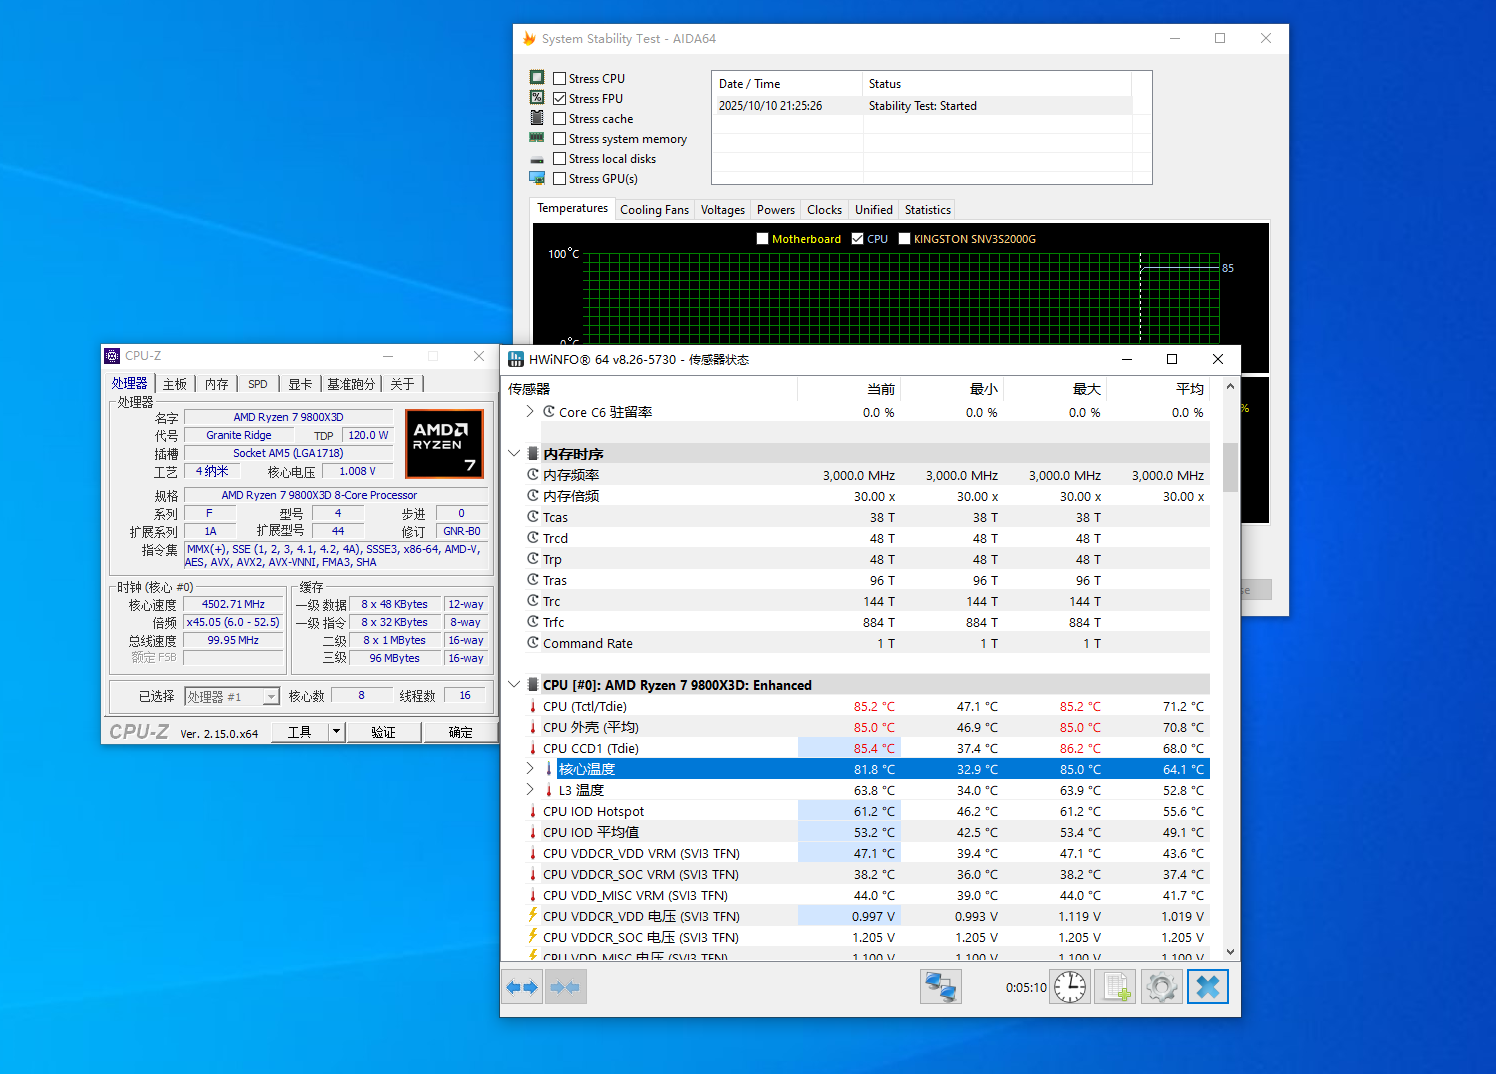
Task: Click the HWiNFO vertical scrollbar down arrow
Action: (x=1230, y=952)
